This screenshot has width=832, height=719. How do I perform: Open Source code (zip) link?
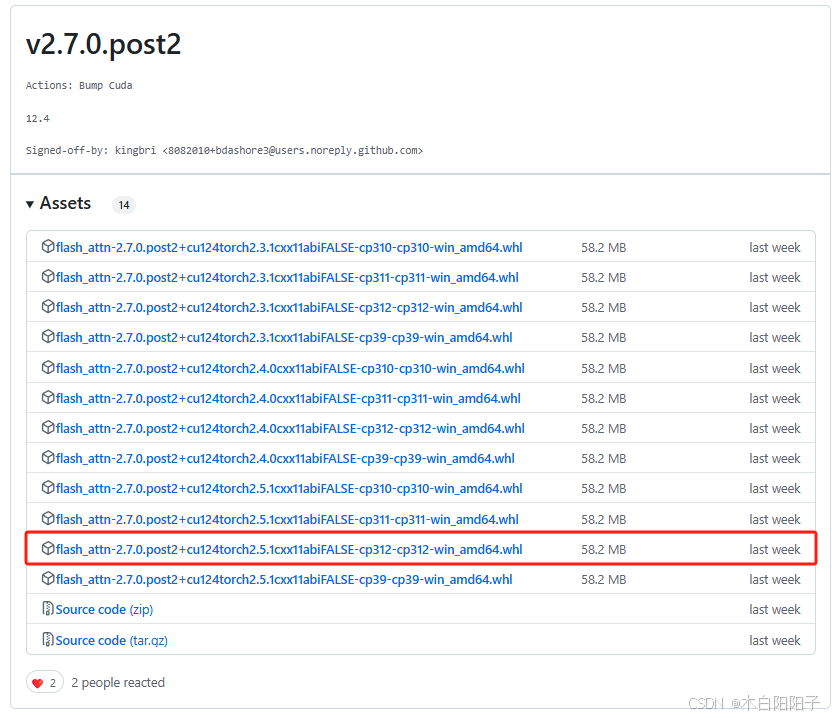click(x=105, y=610)
